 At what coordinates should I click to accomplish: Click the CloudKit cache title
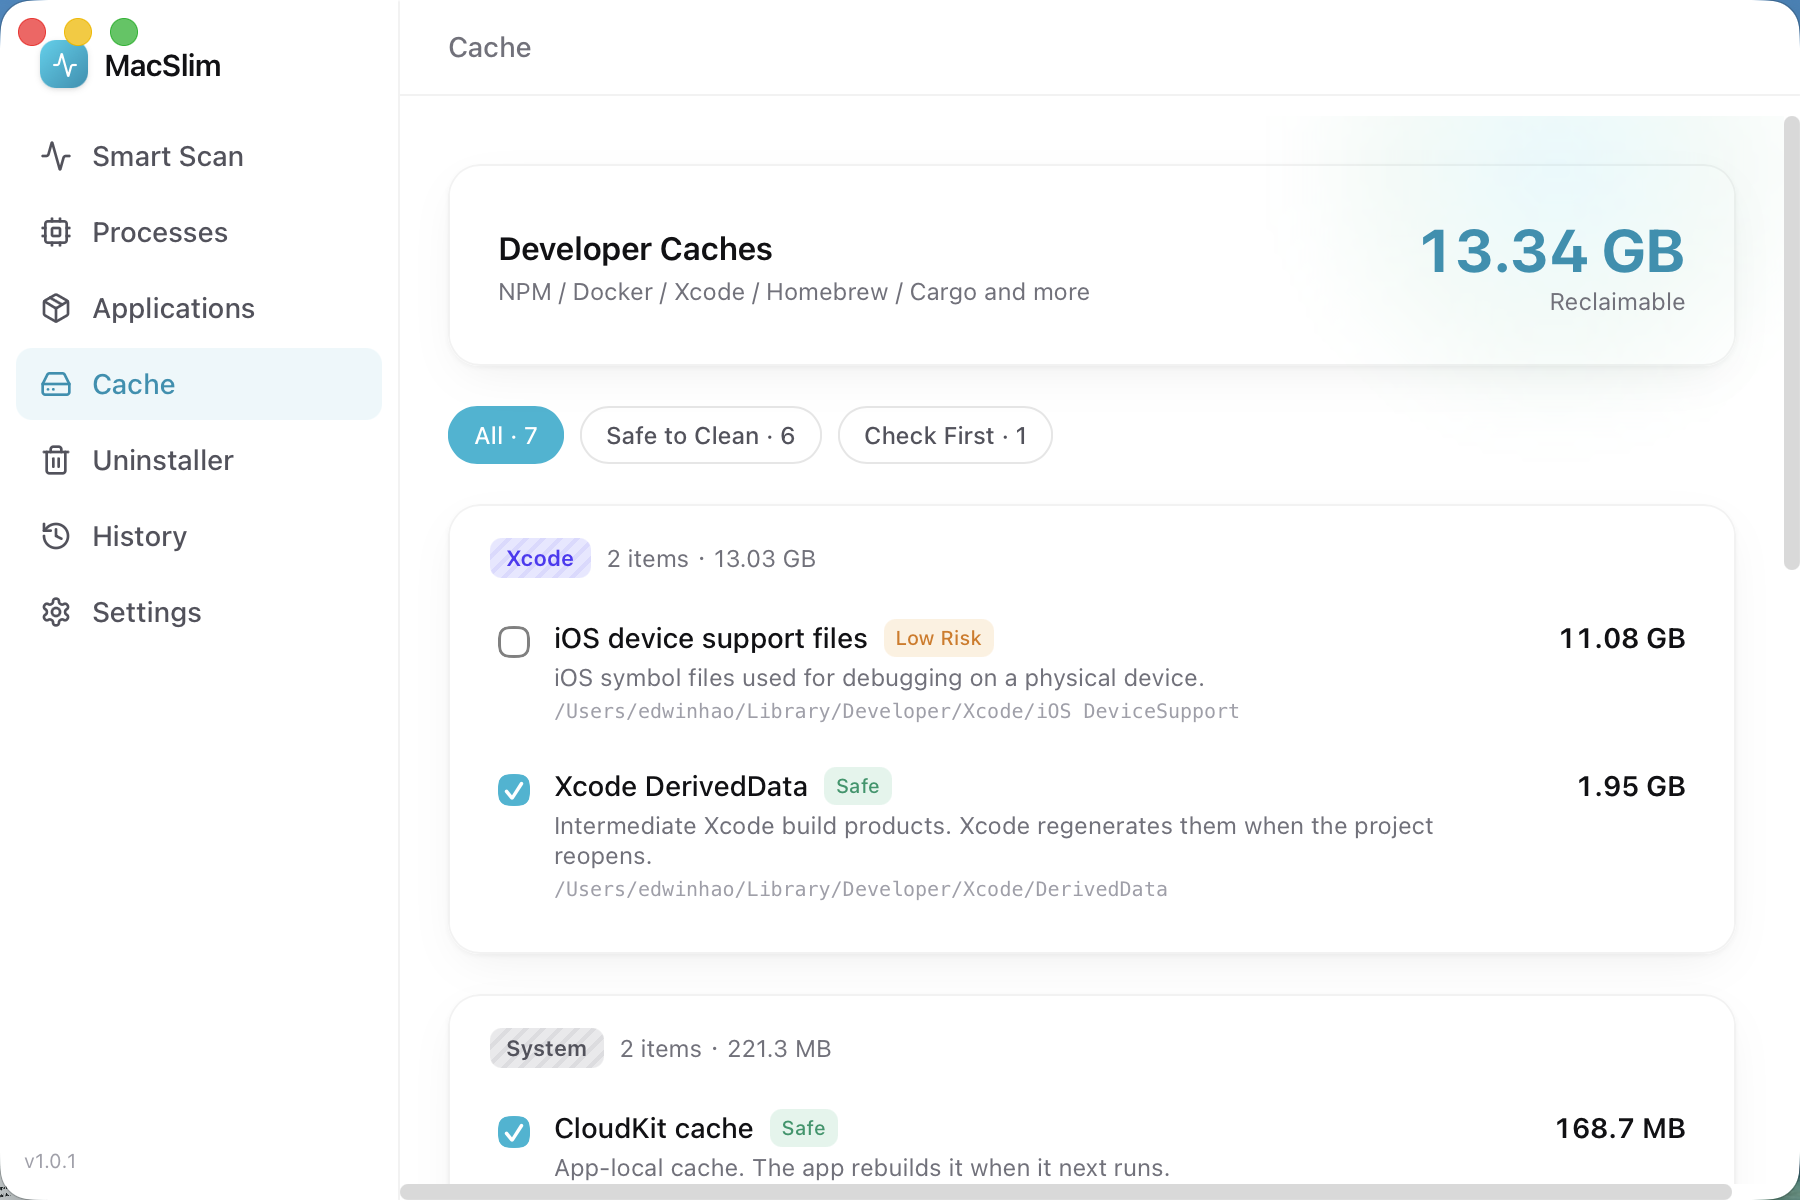coord(654,1128)
